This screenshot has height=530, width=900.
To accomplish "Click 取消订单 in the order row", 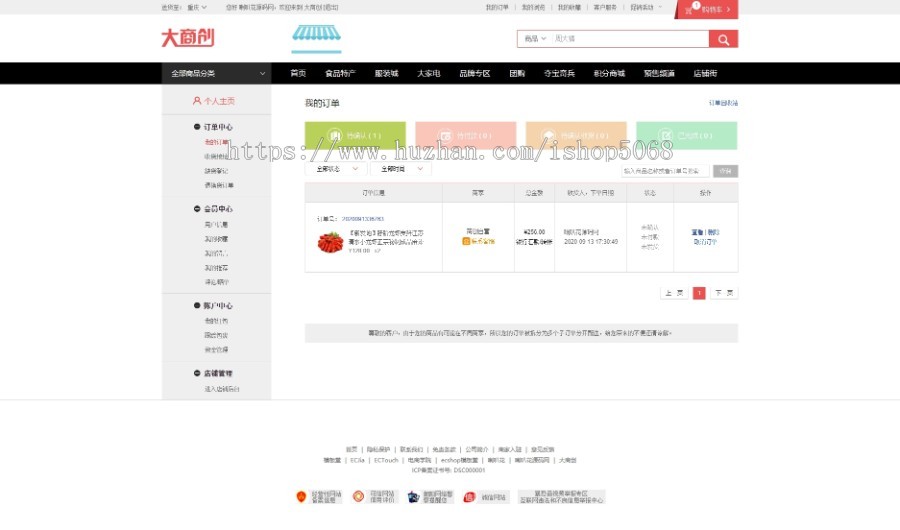I will tap(705, 242).
